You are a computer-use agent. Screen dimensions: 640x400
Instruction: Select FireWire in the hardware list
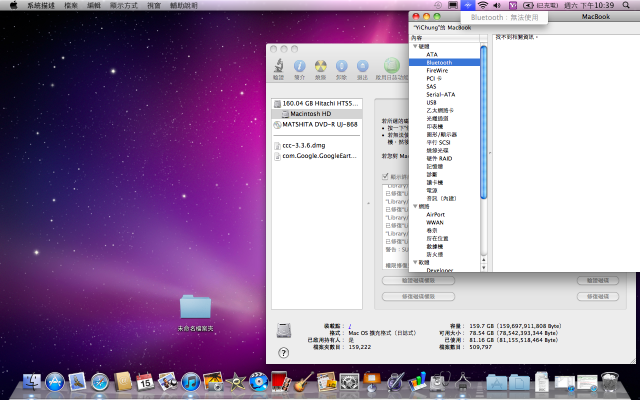(x=437, y=70)
